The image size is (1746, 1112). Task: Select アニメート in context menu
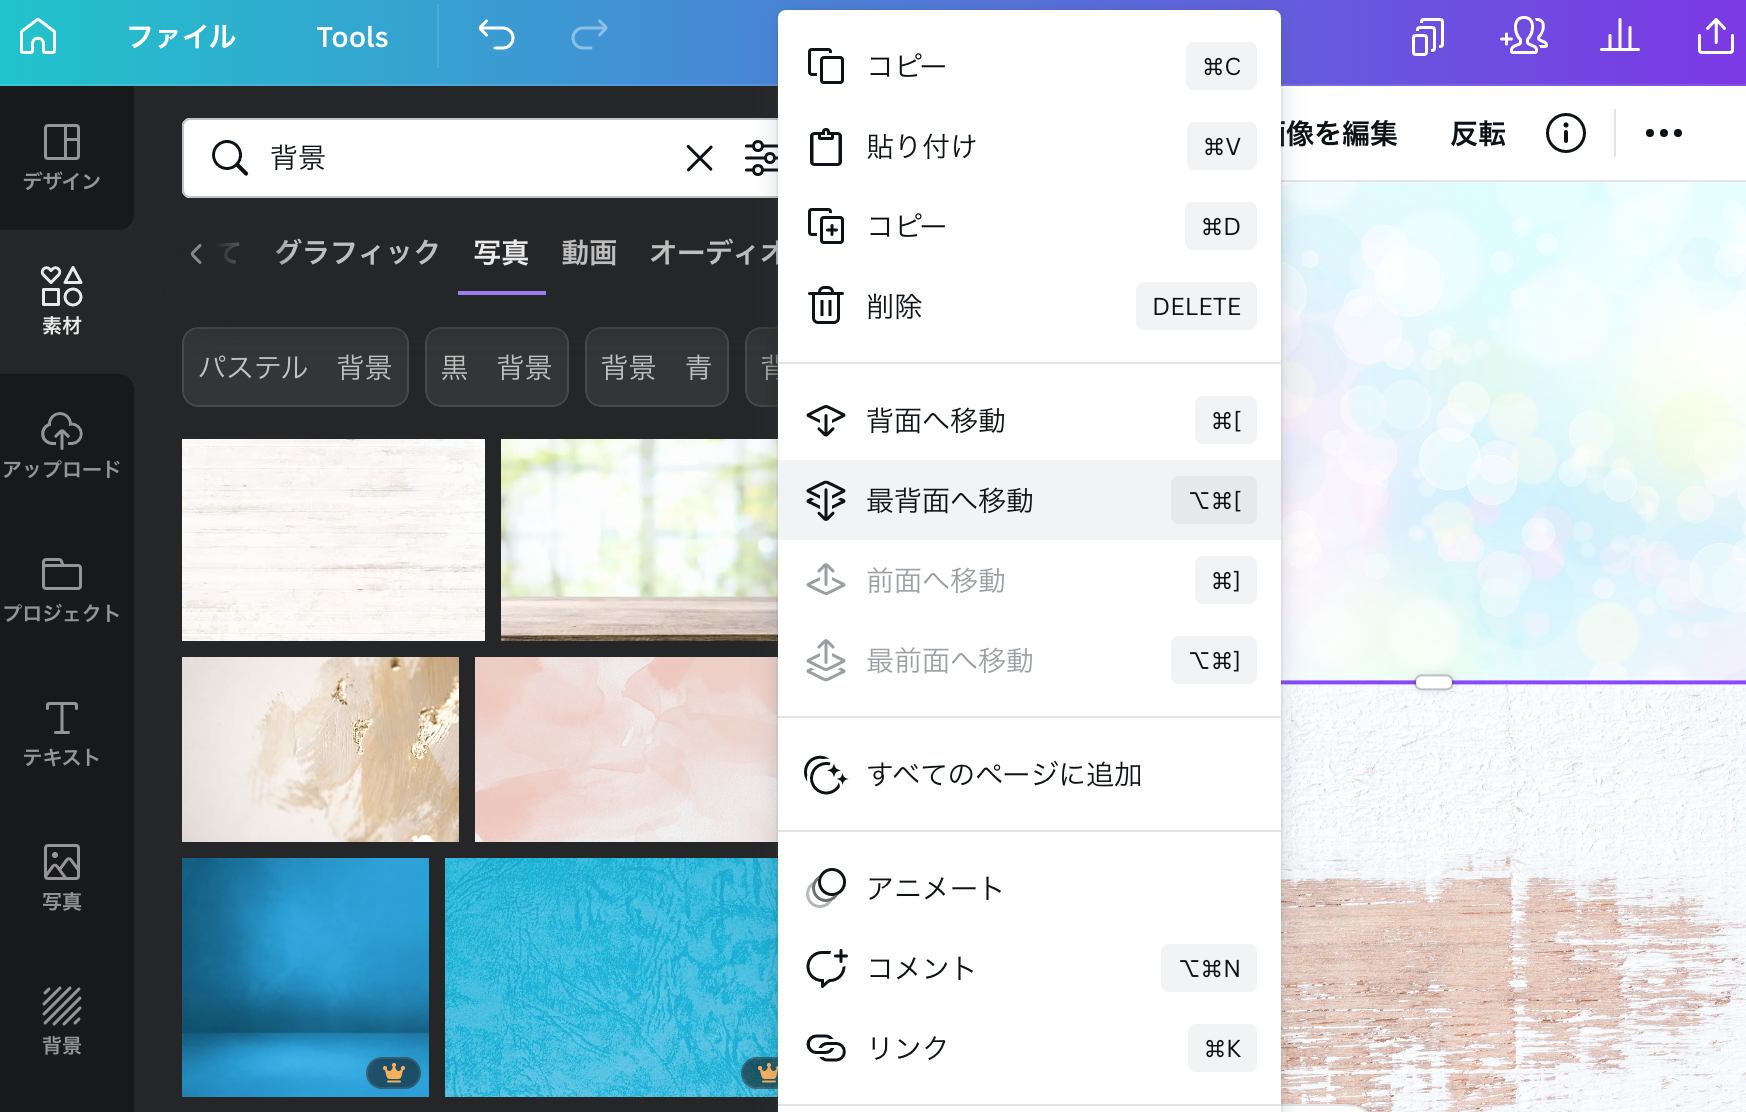coord(1029,888)
